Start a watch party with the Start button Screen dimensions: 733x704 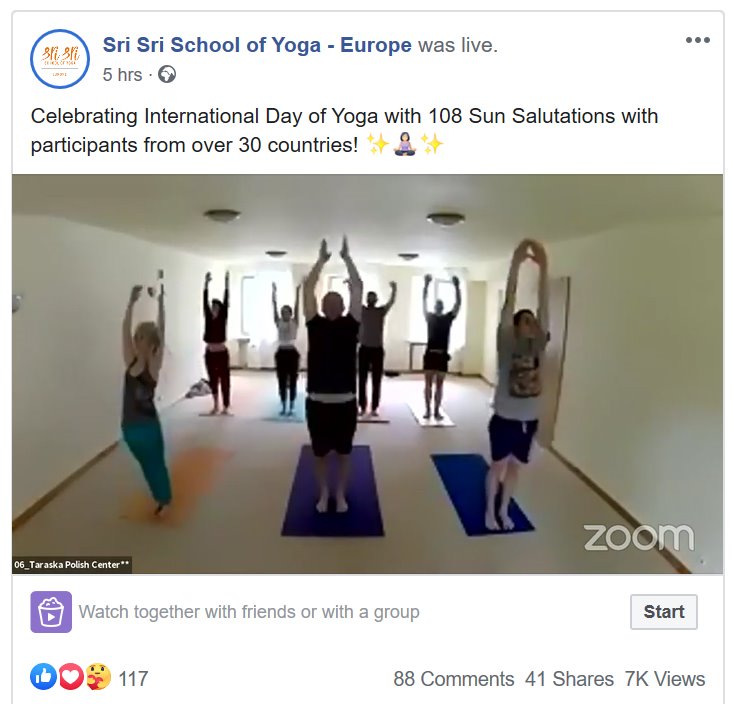pyautogui.click(x=663, y=611)
